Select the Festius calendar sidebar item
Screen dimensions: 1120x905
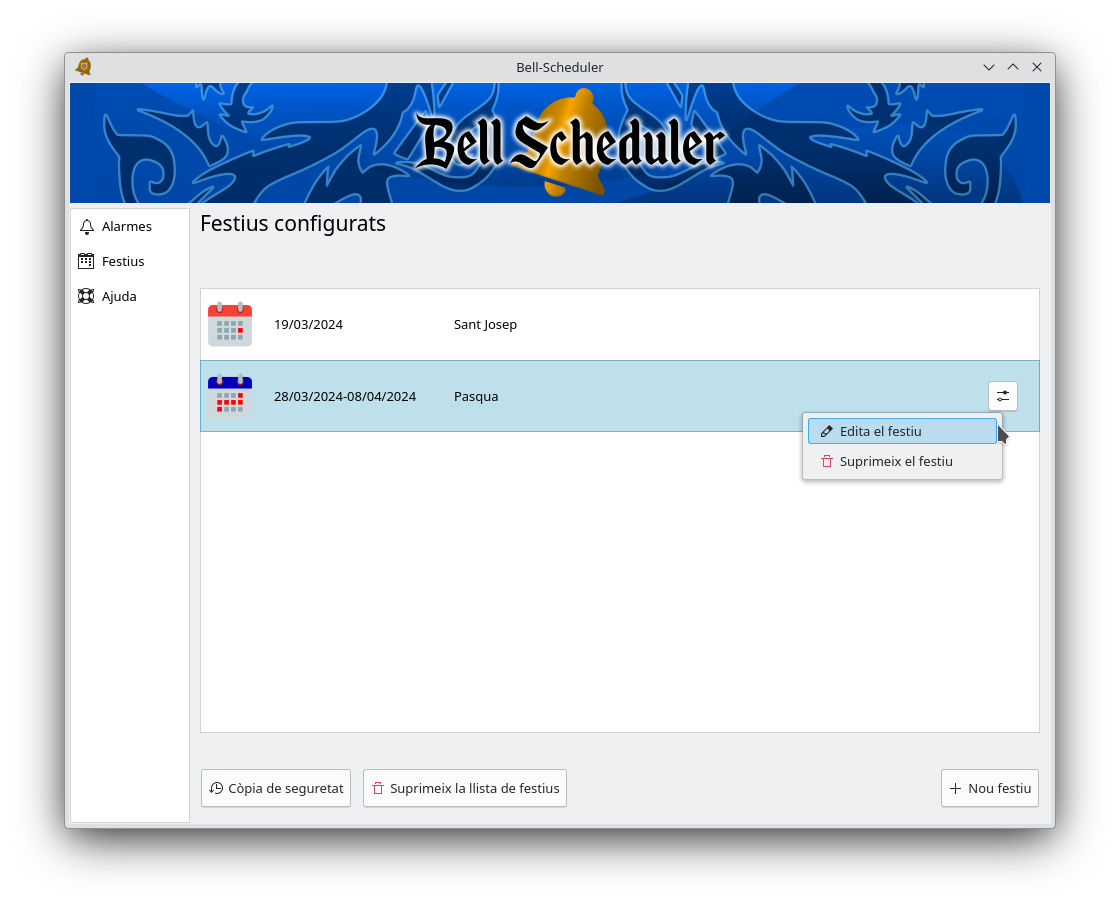112,262
